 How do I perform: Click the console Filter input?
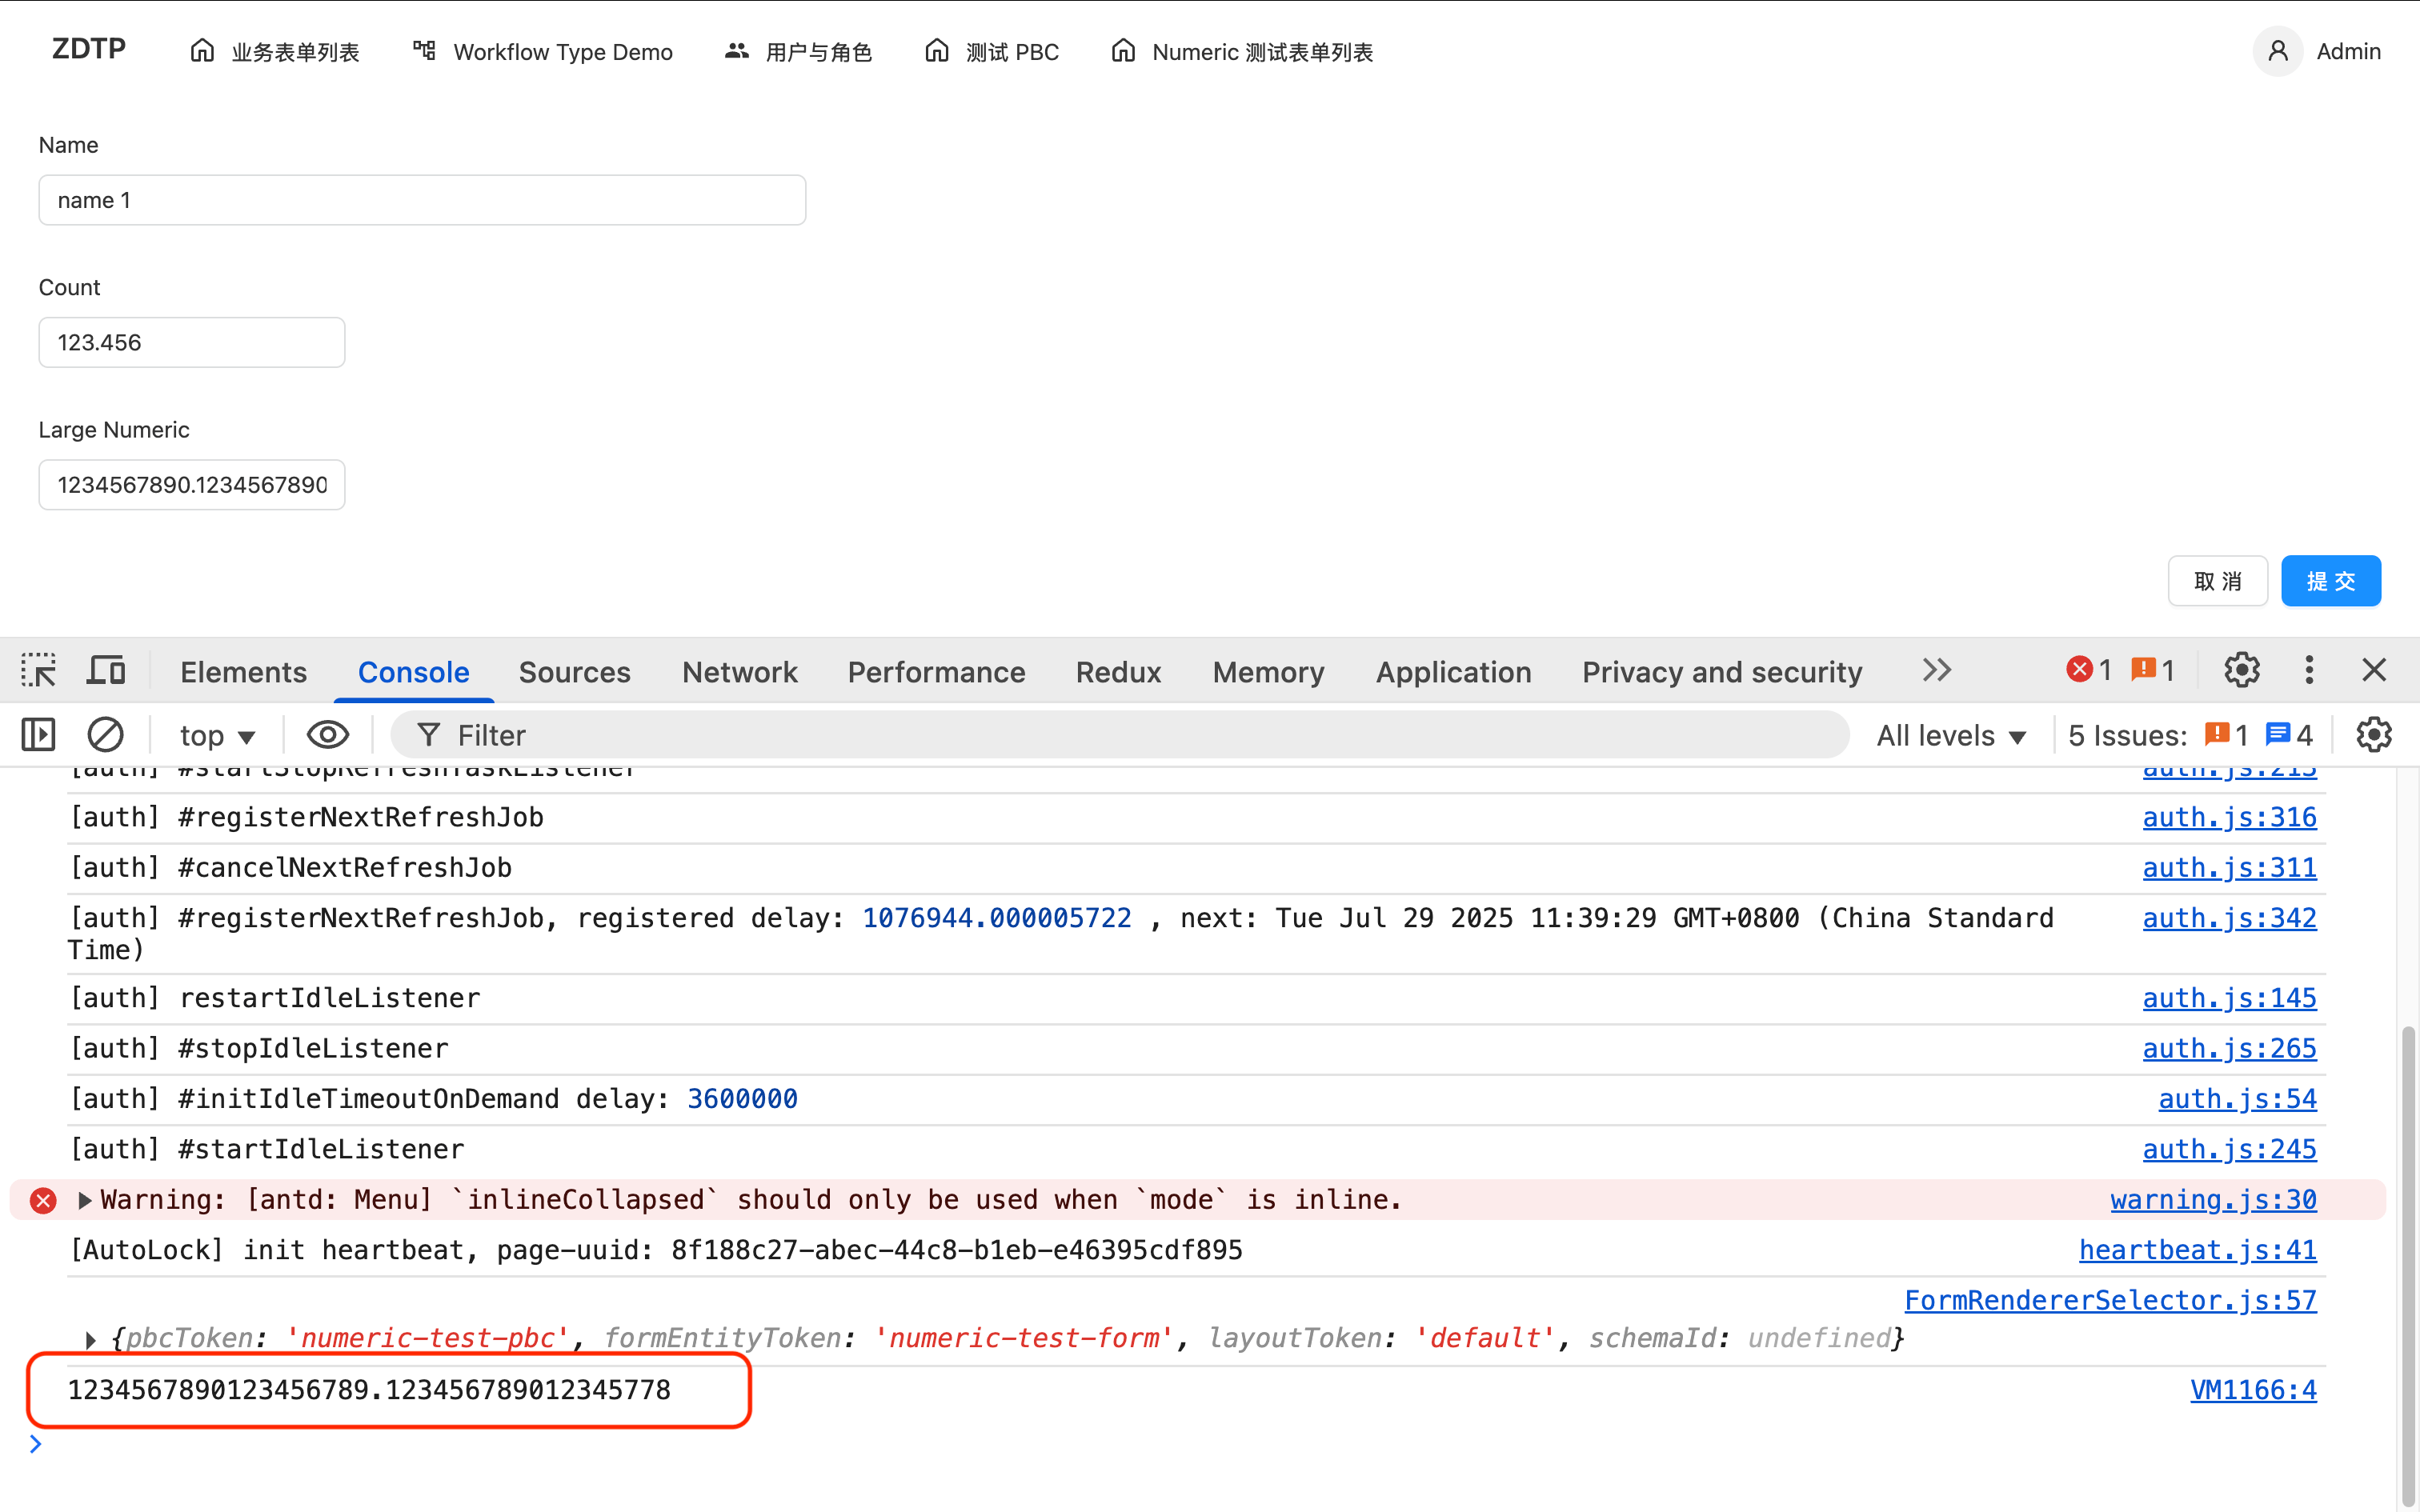pyautogui.click(x=1119, y=735)
